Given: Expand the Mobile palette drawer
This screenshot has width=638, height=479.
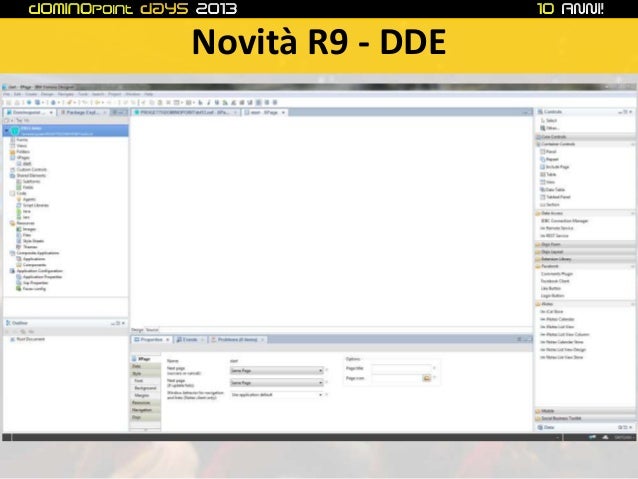Looking at the screenshot, I should click(585, 411).
